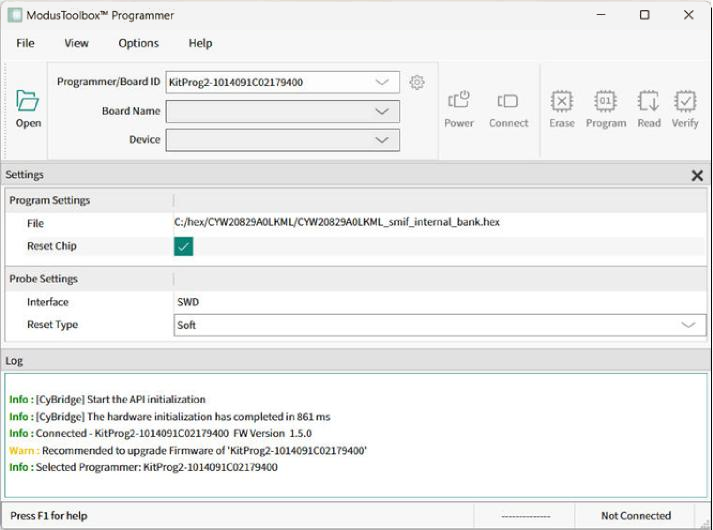
Task: Open the File menu
Action: (25, 43)
